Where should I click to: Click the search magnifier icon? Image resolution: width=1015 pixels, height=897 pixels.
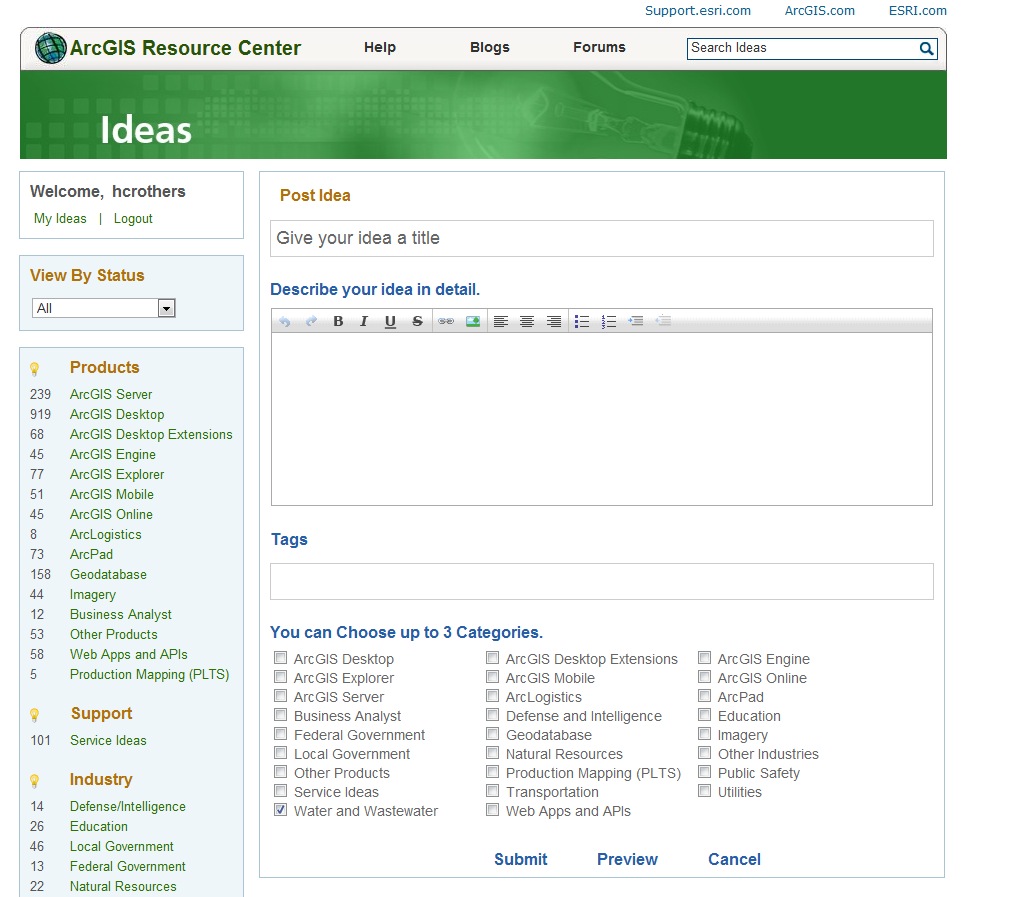tap(926, 49)
